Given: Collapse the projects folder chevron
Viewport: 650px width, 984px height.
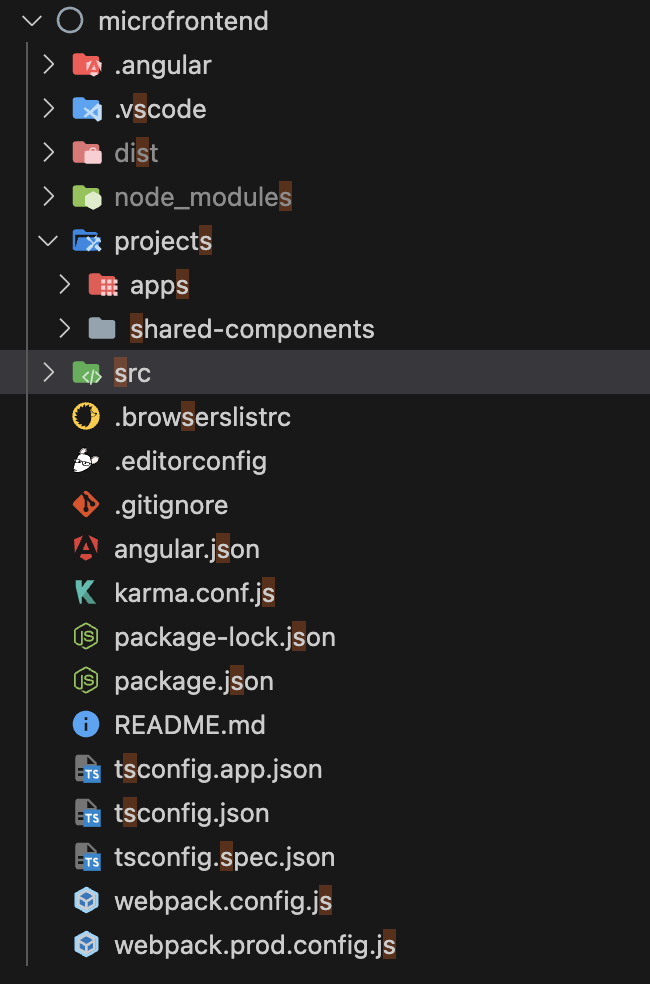Looking at the screenshot, I should click(47, 241).
